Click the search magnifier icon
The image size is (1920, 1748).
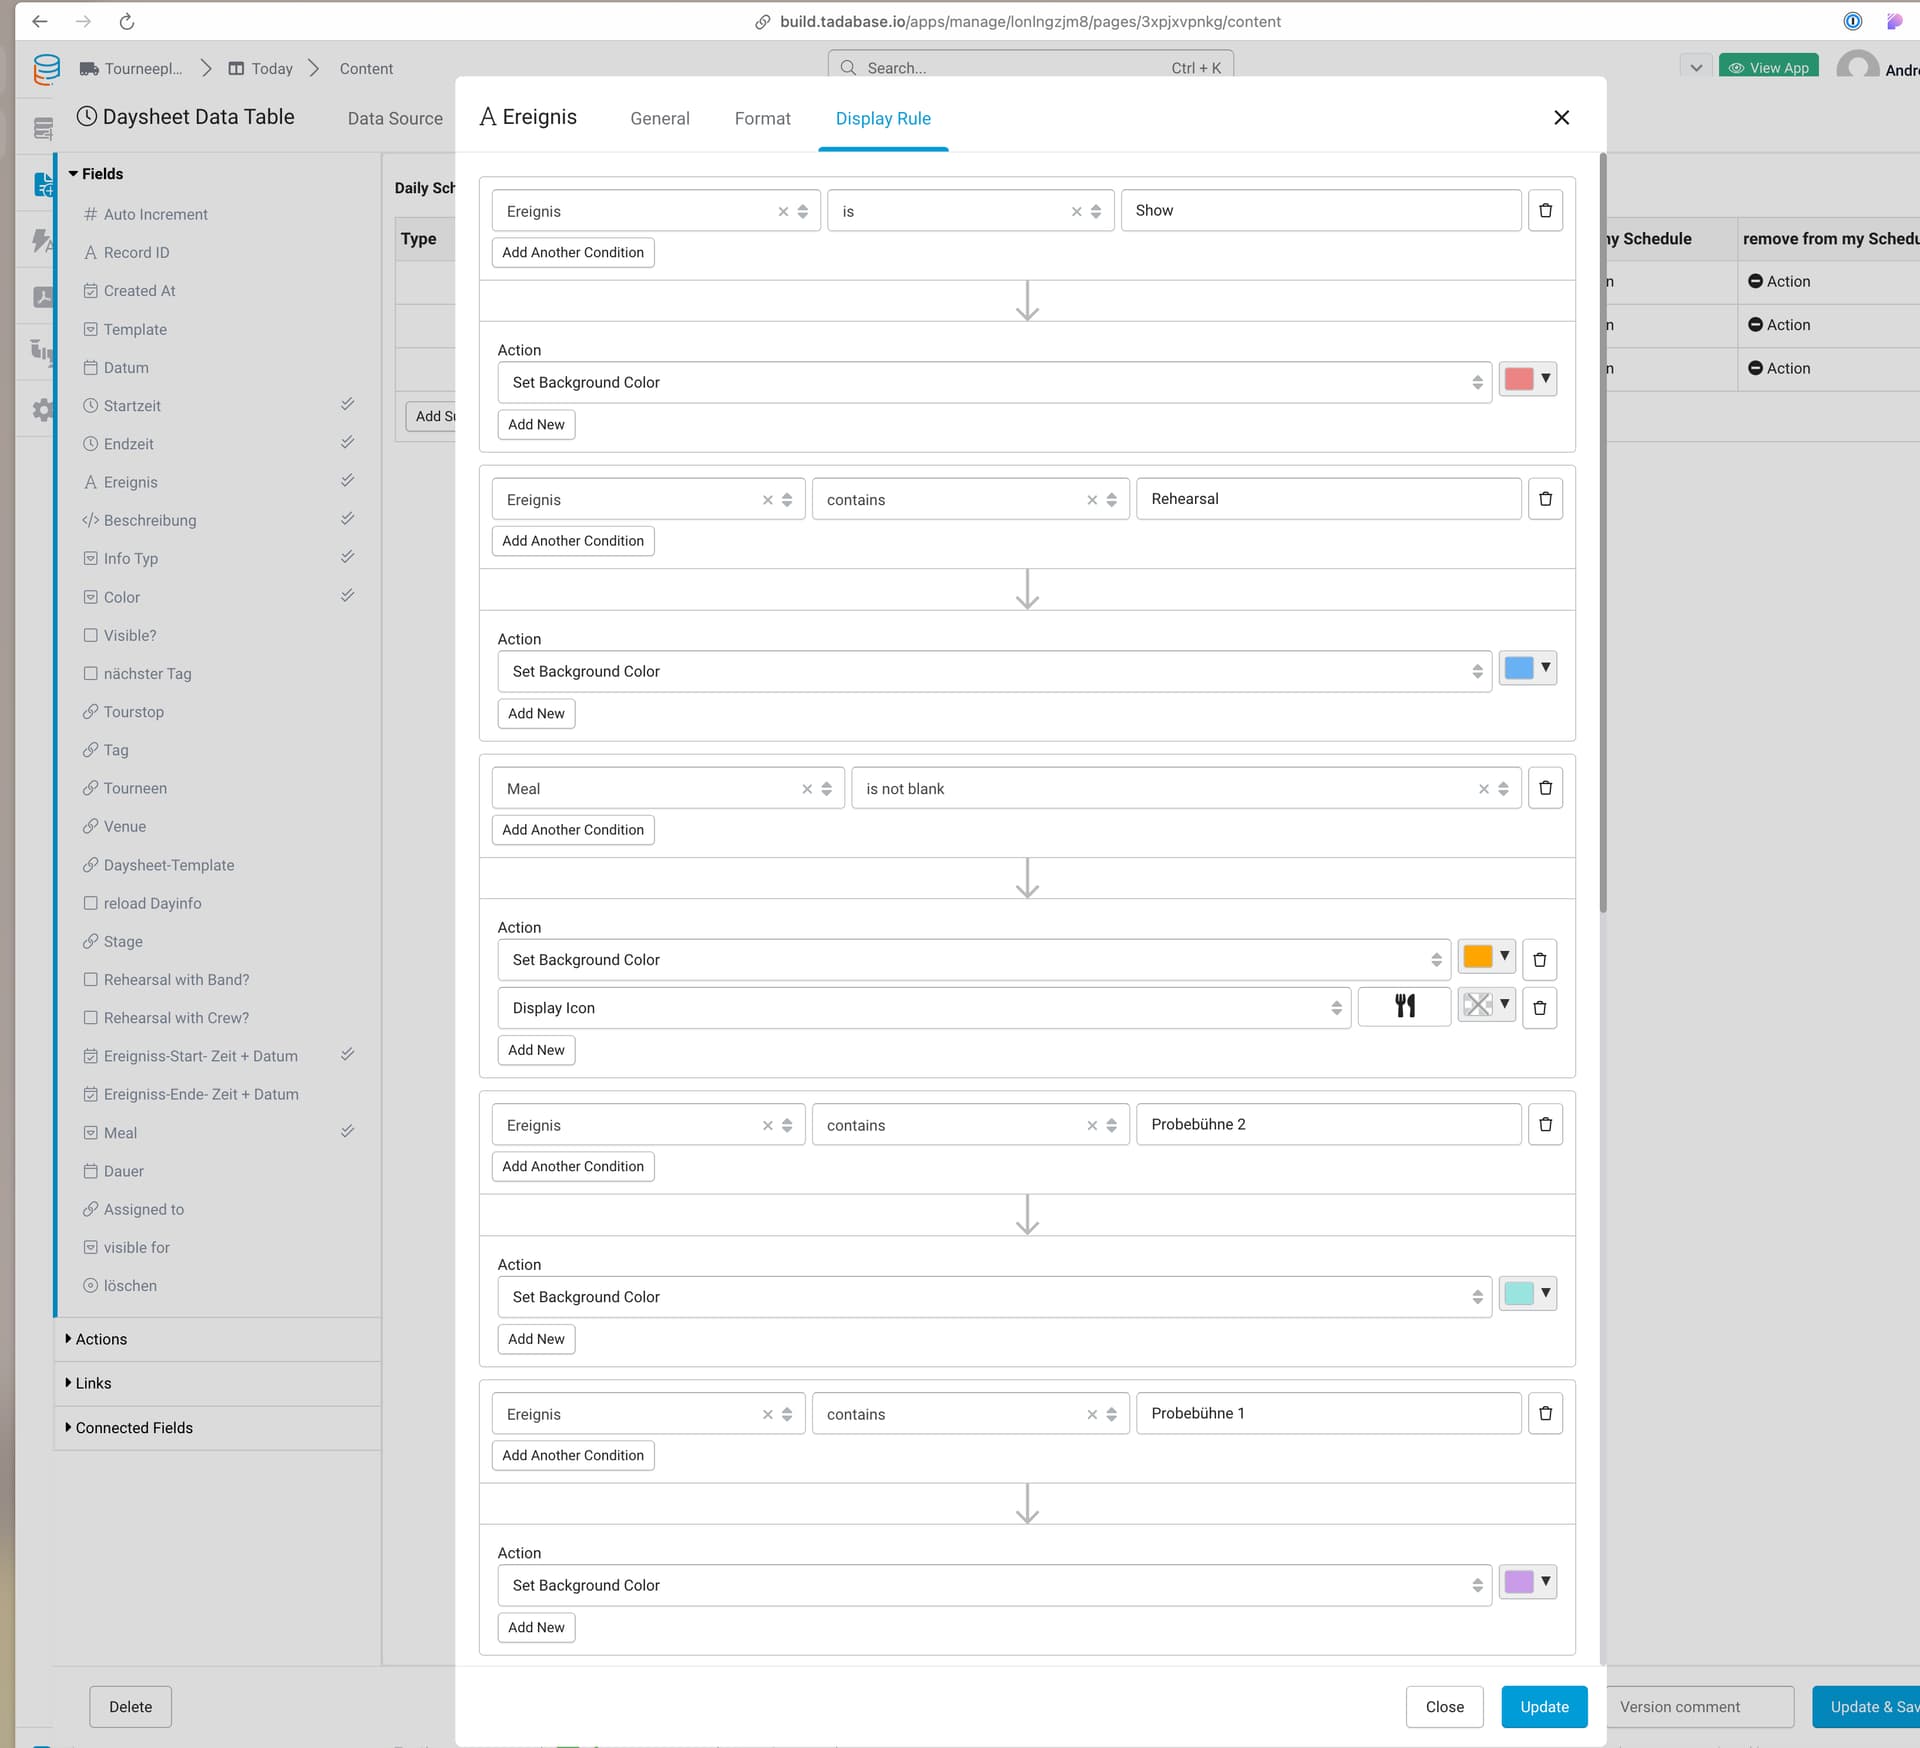pos(848,67)
